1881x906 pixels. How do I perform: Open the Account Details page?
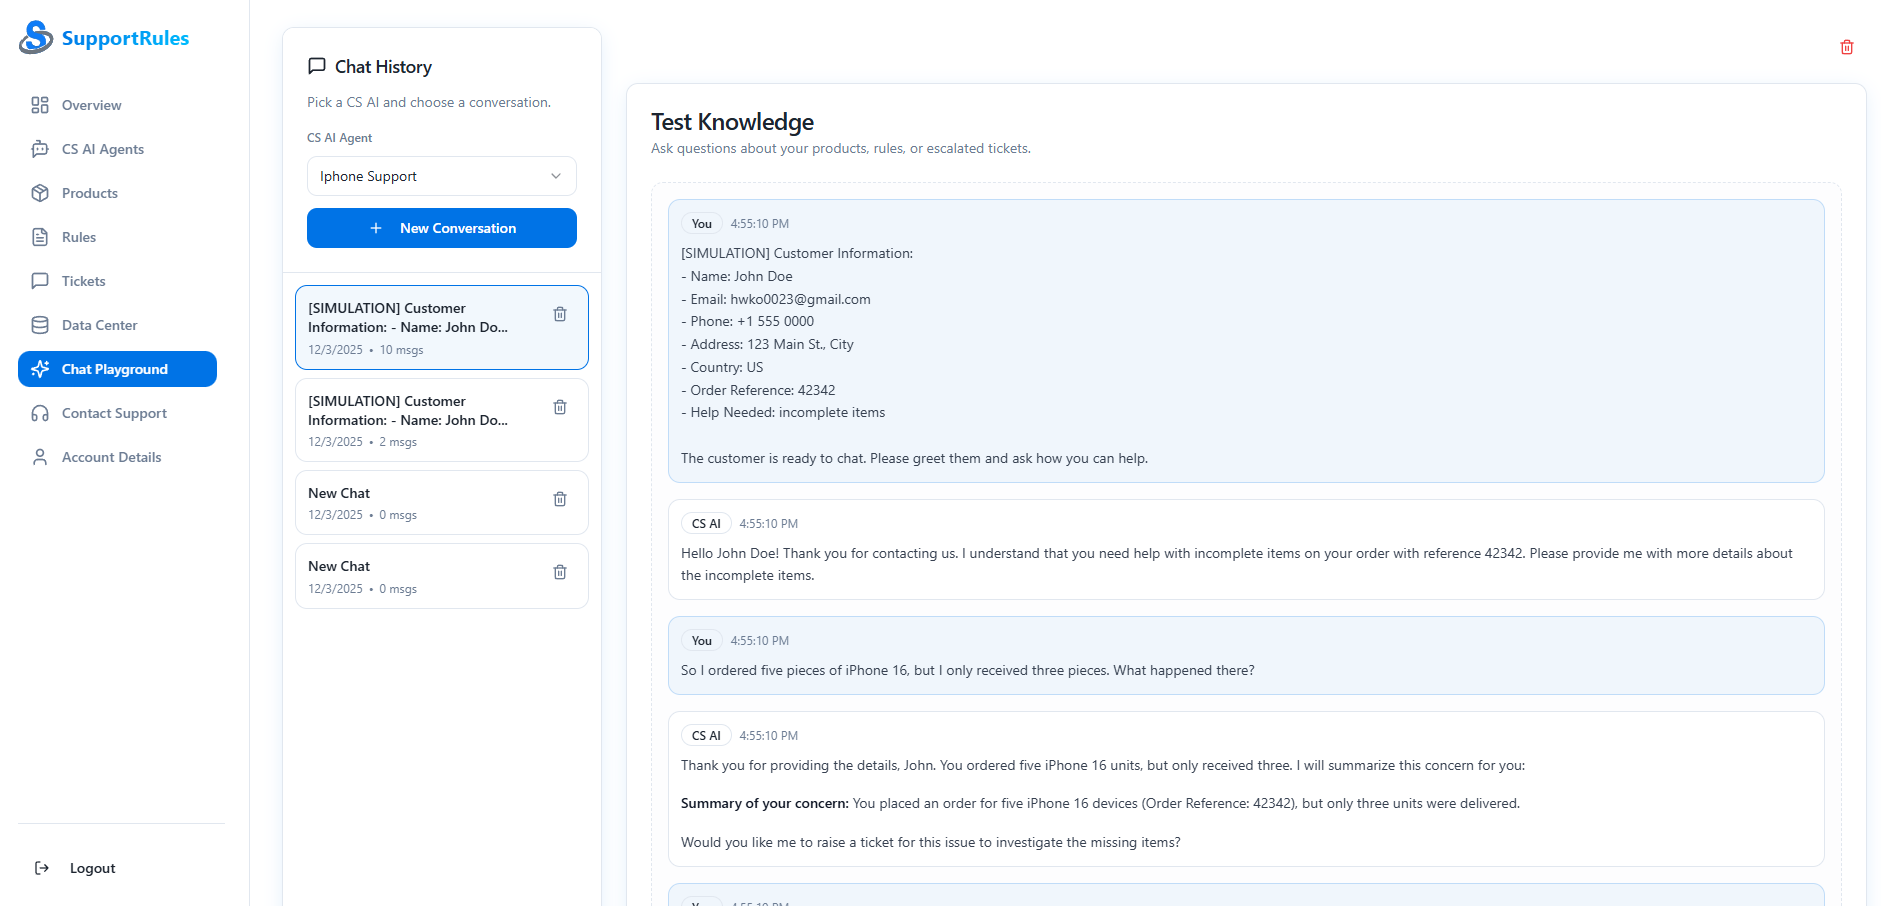pyautogui.click(x=111, y=457)
